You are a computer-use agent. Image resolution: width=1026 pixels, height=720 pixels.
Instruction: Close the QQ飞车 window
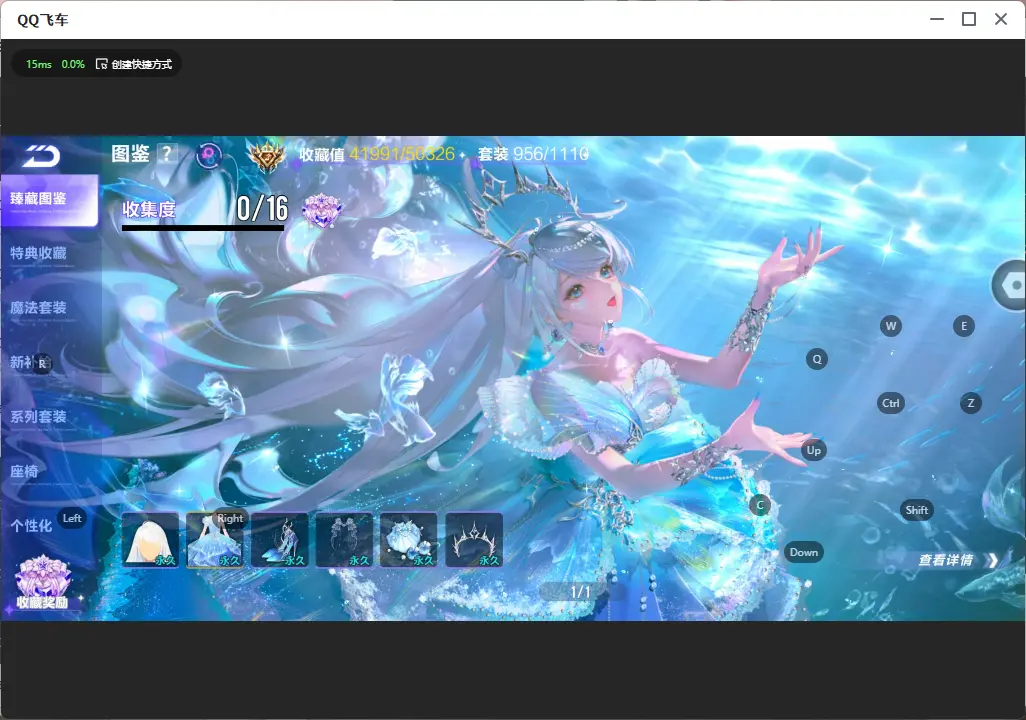[1001, 20]
